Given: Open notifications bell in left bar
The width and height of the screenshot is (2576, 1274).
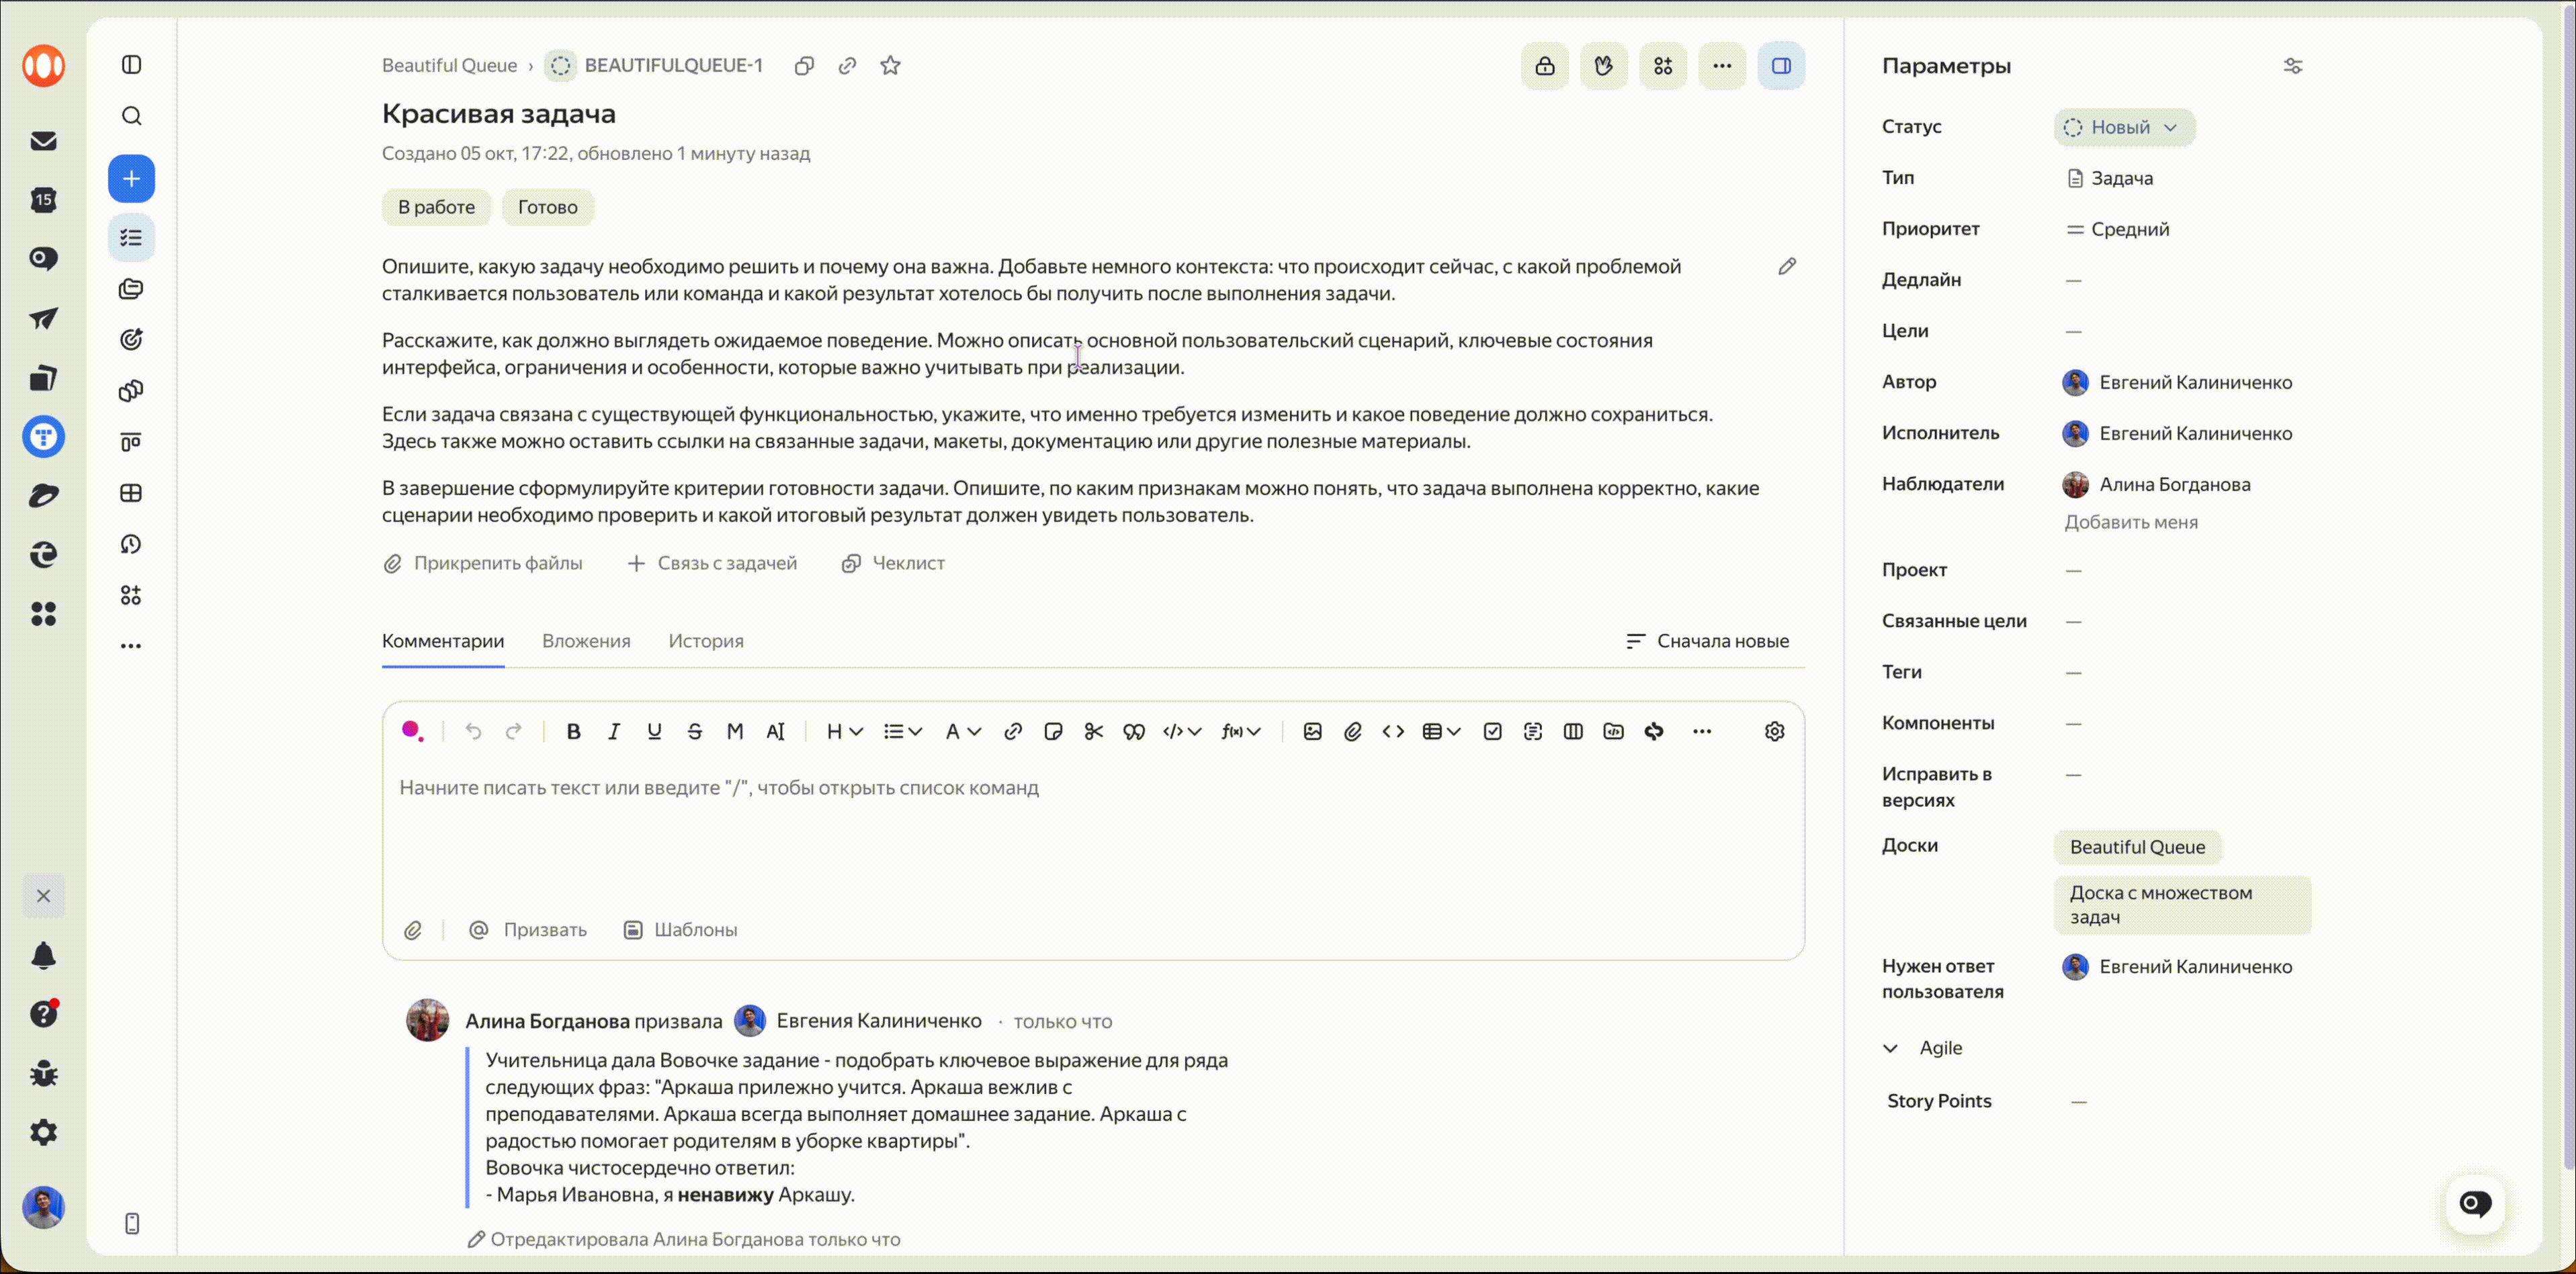Looking at the screenshot, I should (43, 956).
